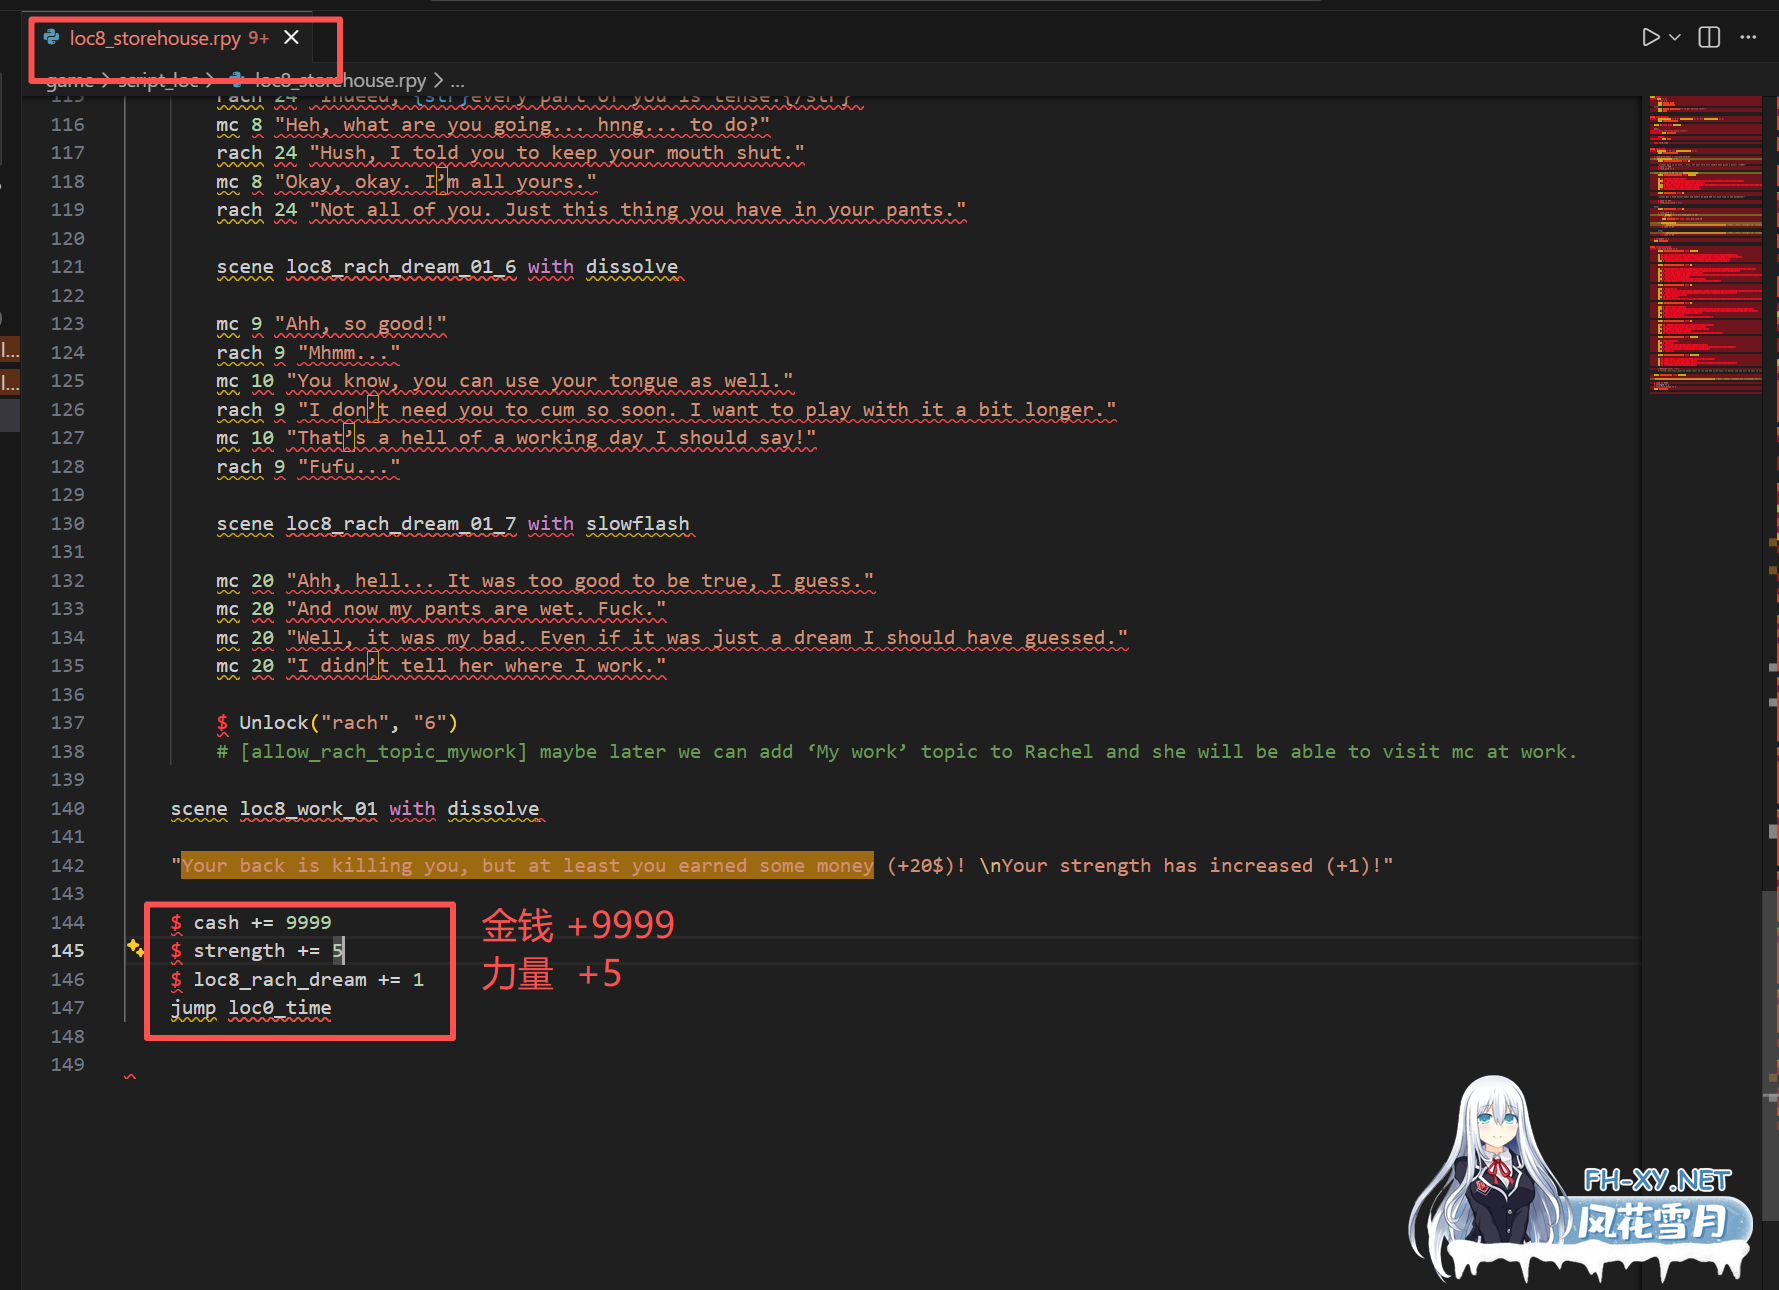
Task: Close the loc8_storehouse.rpy tab
Action: point(291,37)
